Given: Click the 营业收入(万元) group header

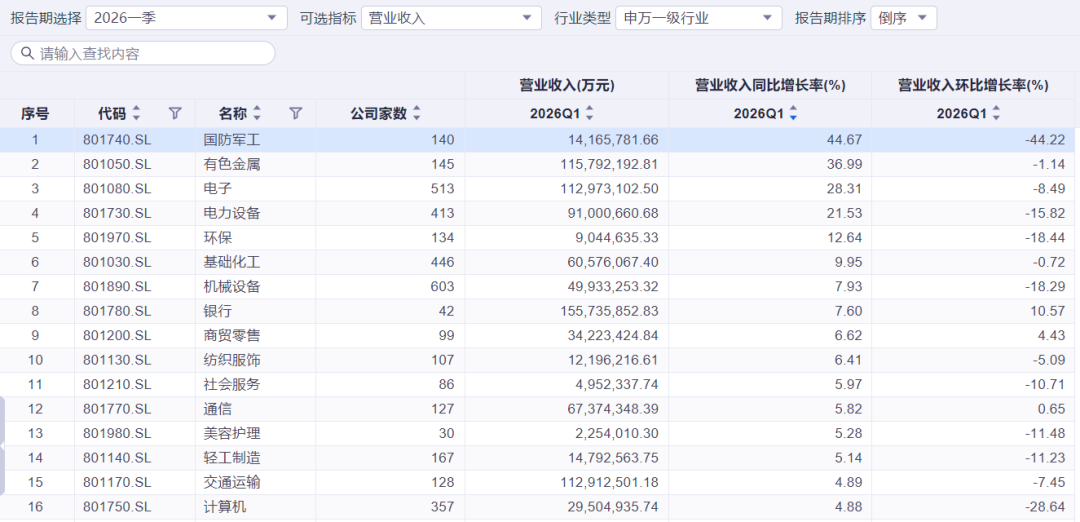Looking at the screenshot, I should (567, 85).
